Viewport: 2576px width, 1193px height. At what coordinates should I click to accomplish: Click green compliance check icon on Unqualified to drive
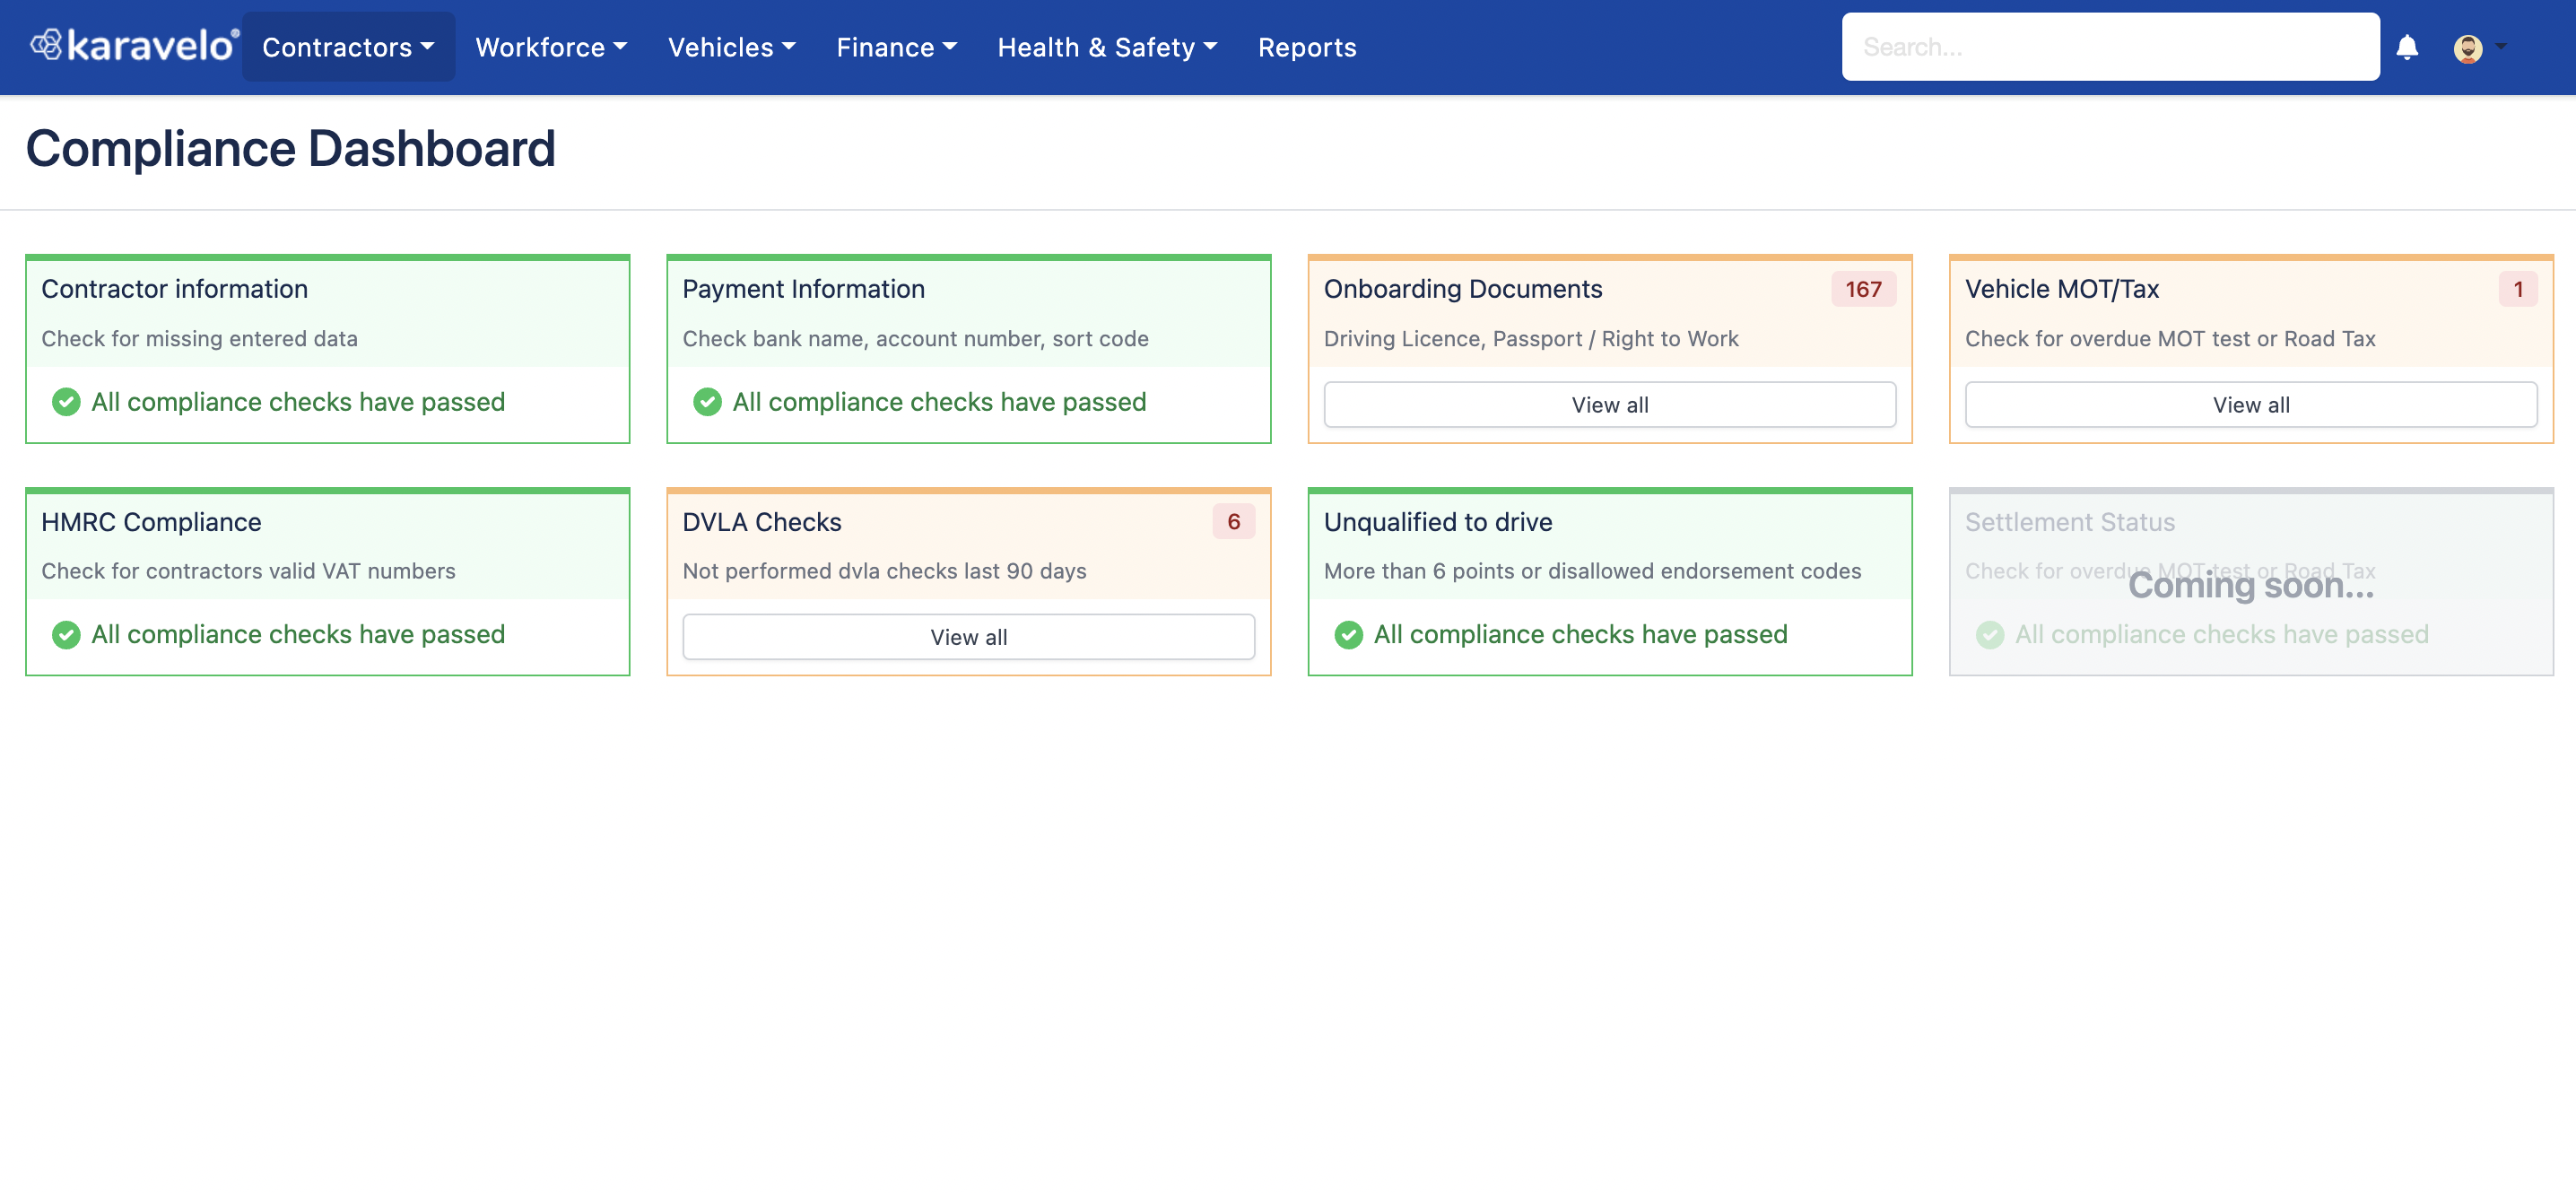point(1347,632)
